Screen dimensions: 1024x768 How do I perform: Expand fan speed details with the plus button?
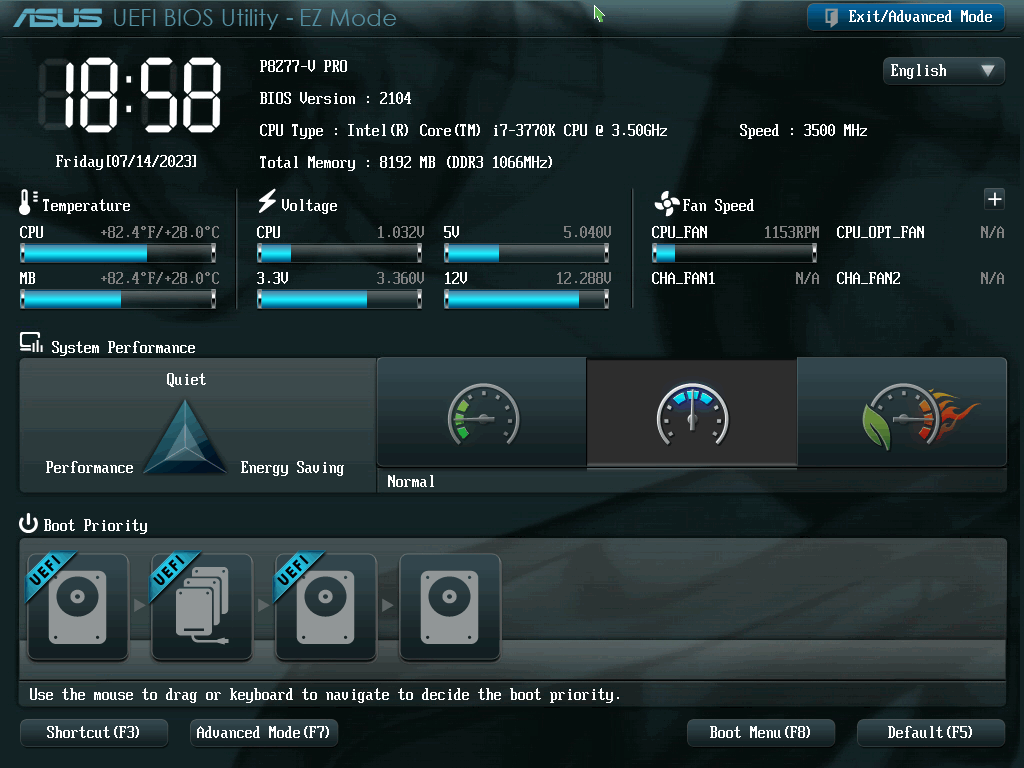tap(994, 199)
